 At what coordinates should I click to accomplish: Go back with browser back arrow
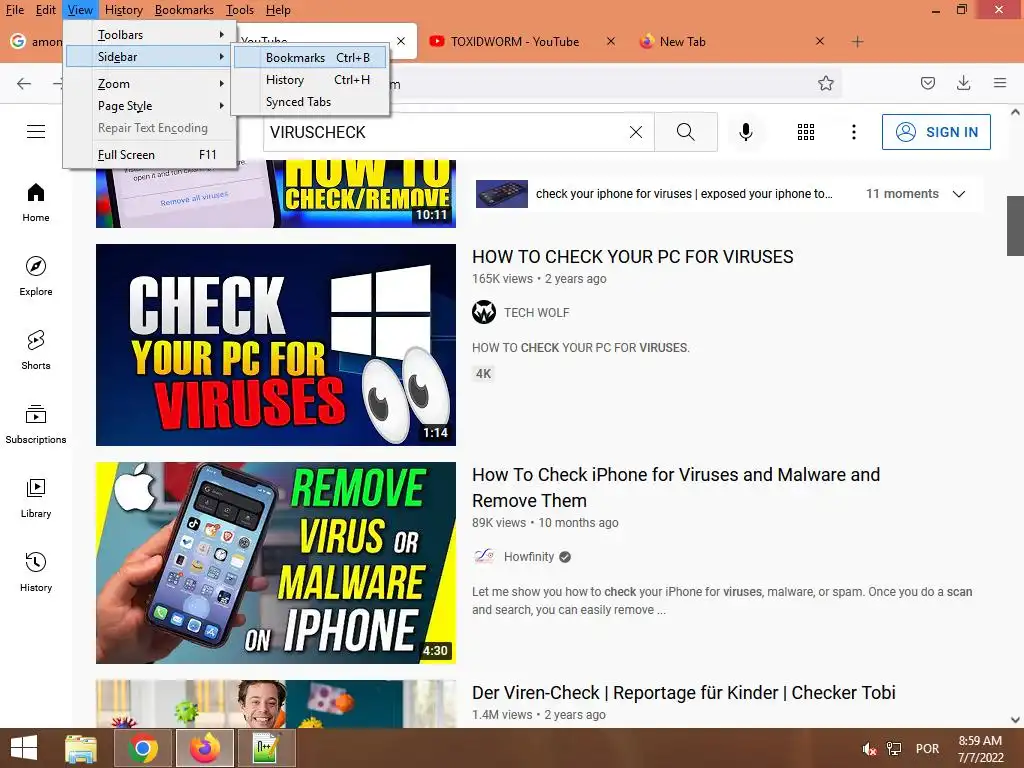(24, 83)
